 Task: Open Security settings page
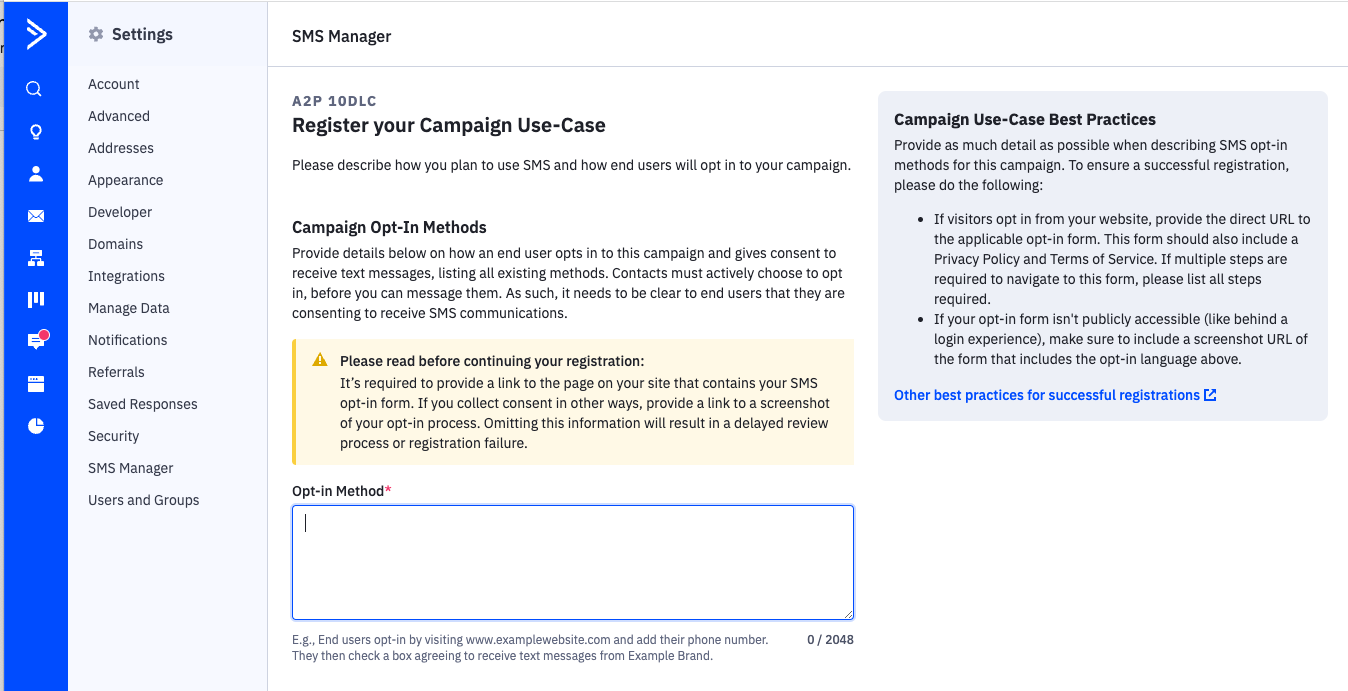pyautogui.click(x=114, y=436)
